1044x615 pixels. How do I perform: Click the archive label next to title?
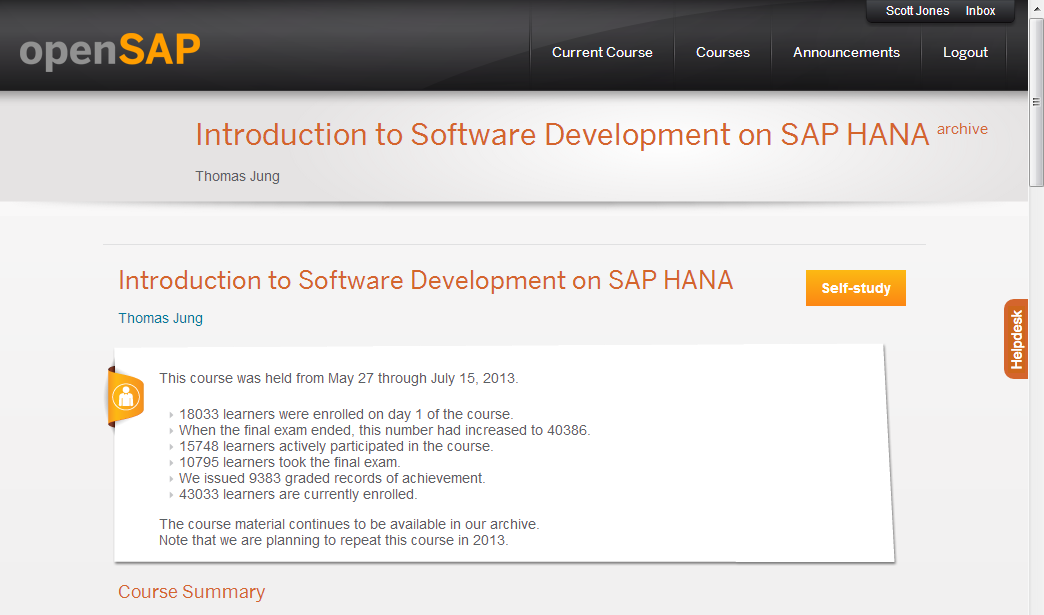[962, 129]
